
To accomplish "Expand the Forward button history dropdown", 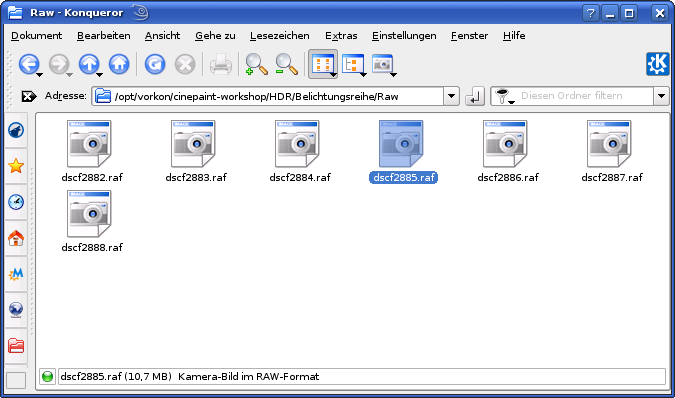I will click(69, 75).
